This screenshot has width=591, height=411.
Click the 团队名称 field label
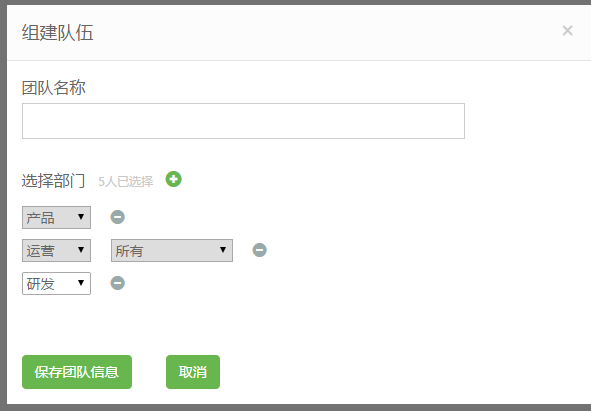[x=54, y=88]
